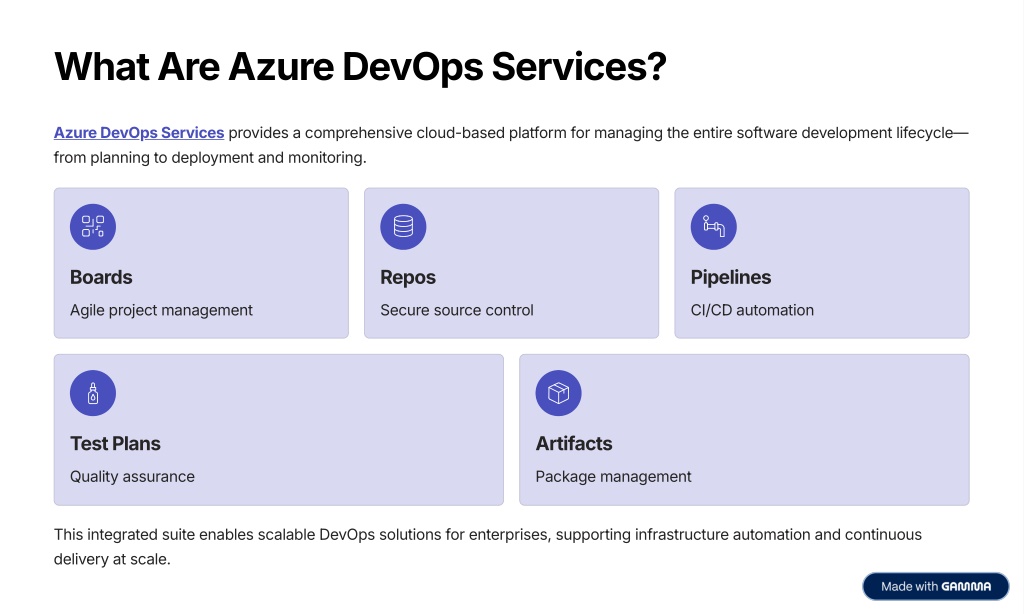The width and height of the screenshot is (1024, 614).
Task: Open the Azure DevOps Services link
Action: (138, 133)
